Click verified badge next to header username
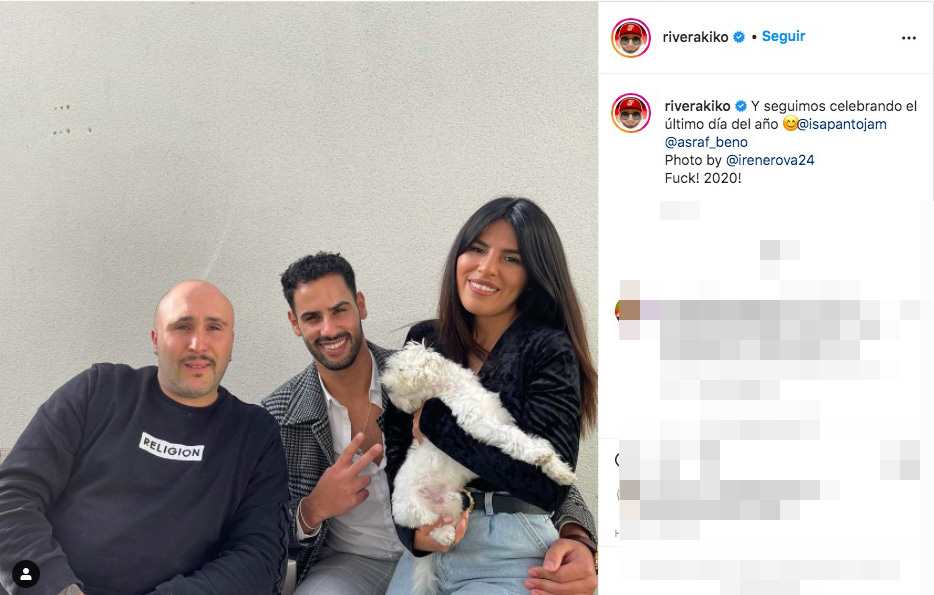Viewport: 934px width, 595px height. click(x=739, y=37)
